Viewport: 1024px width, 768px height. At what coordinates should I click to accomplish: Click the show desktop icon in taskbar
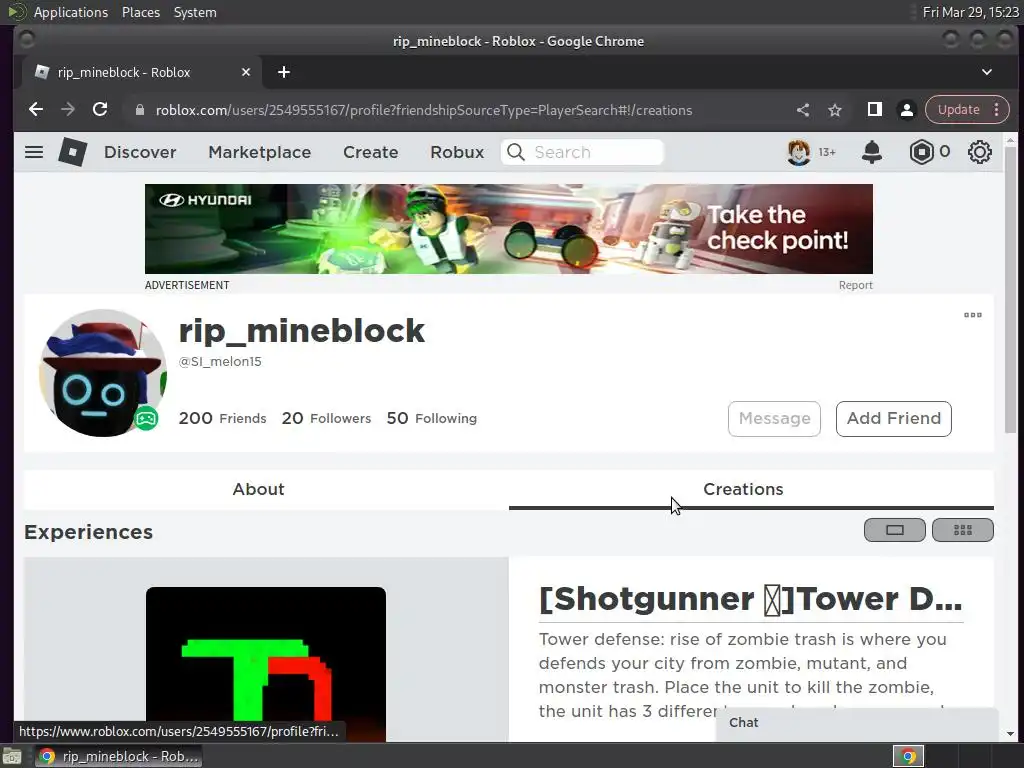click(11, 756)
